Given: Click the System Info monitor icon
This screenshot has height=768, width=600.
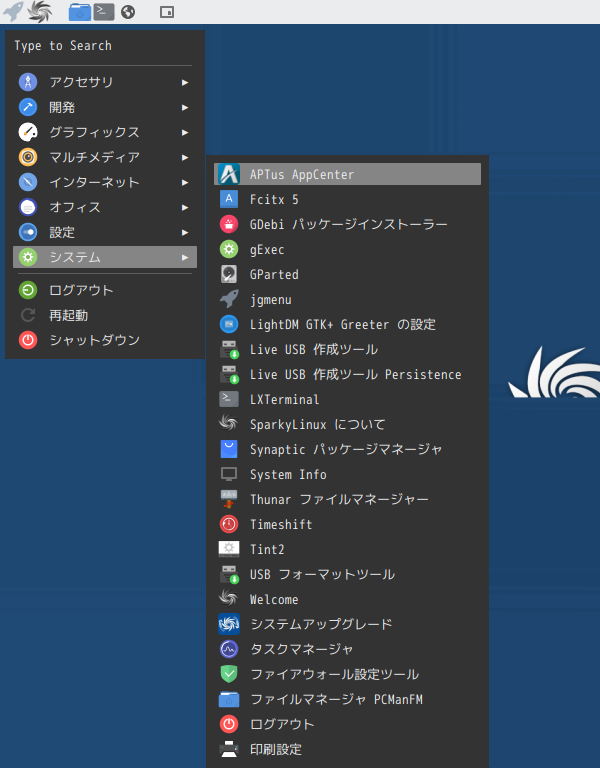Looking at the screenshot, I should (229, 474).
